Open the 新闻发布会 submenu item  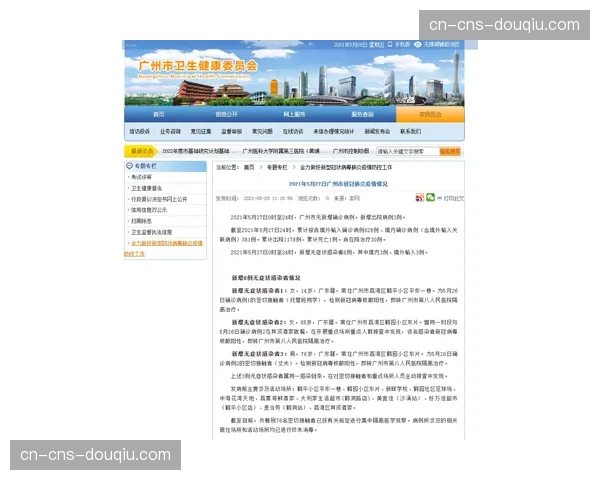coord(377,131)
